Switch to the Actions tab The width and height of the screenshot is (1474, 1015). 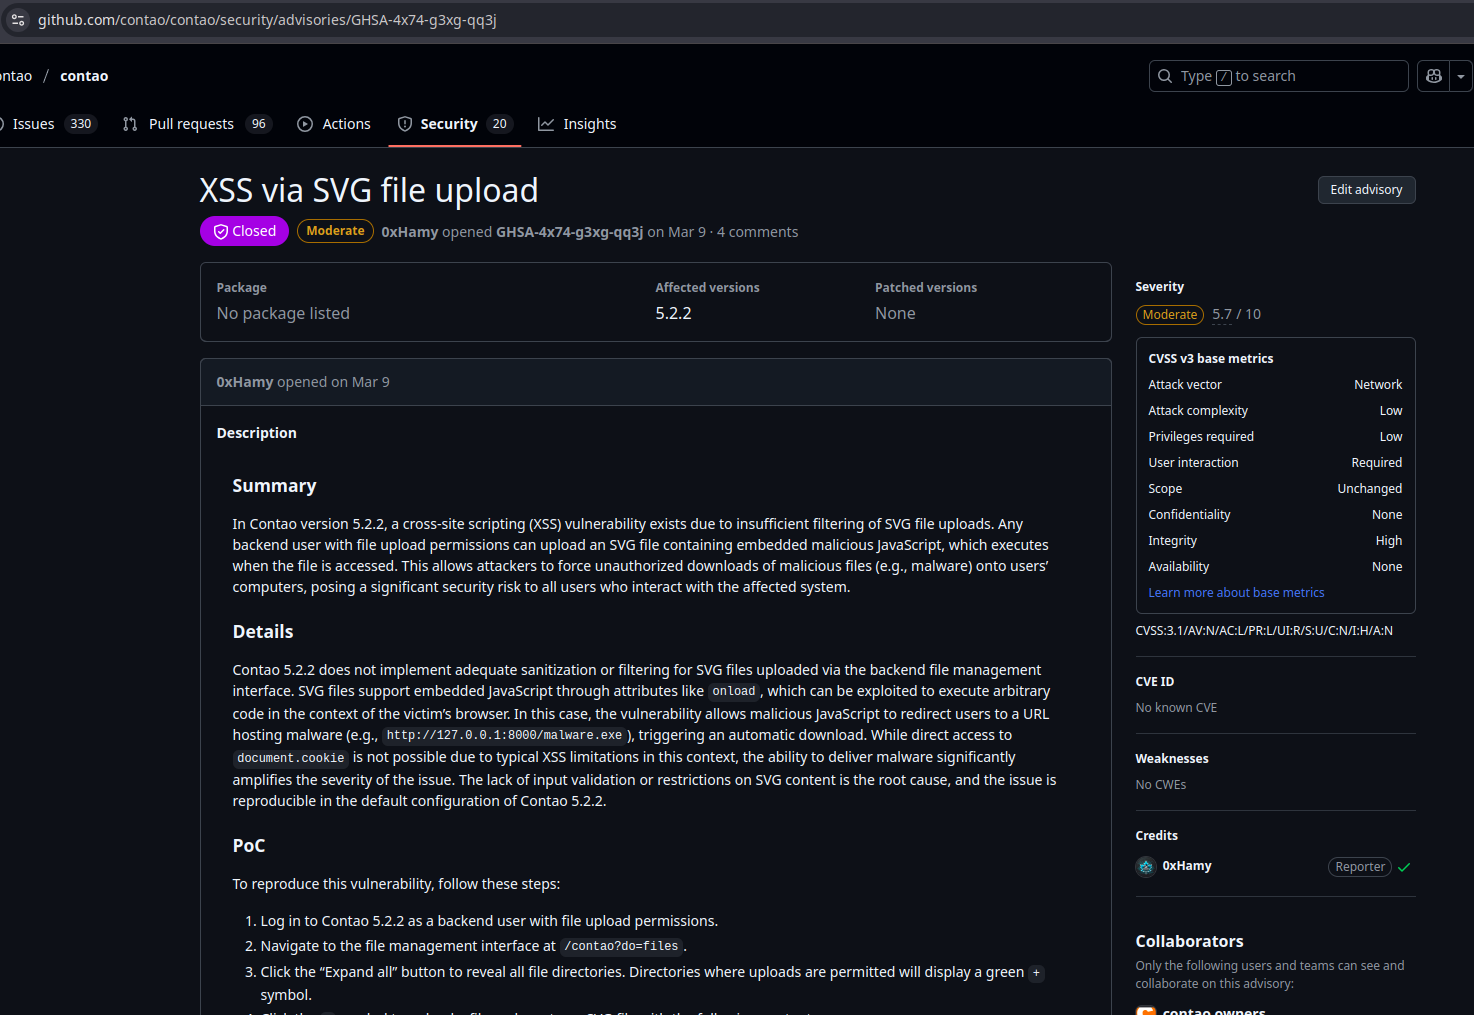(334, 124)
